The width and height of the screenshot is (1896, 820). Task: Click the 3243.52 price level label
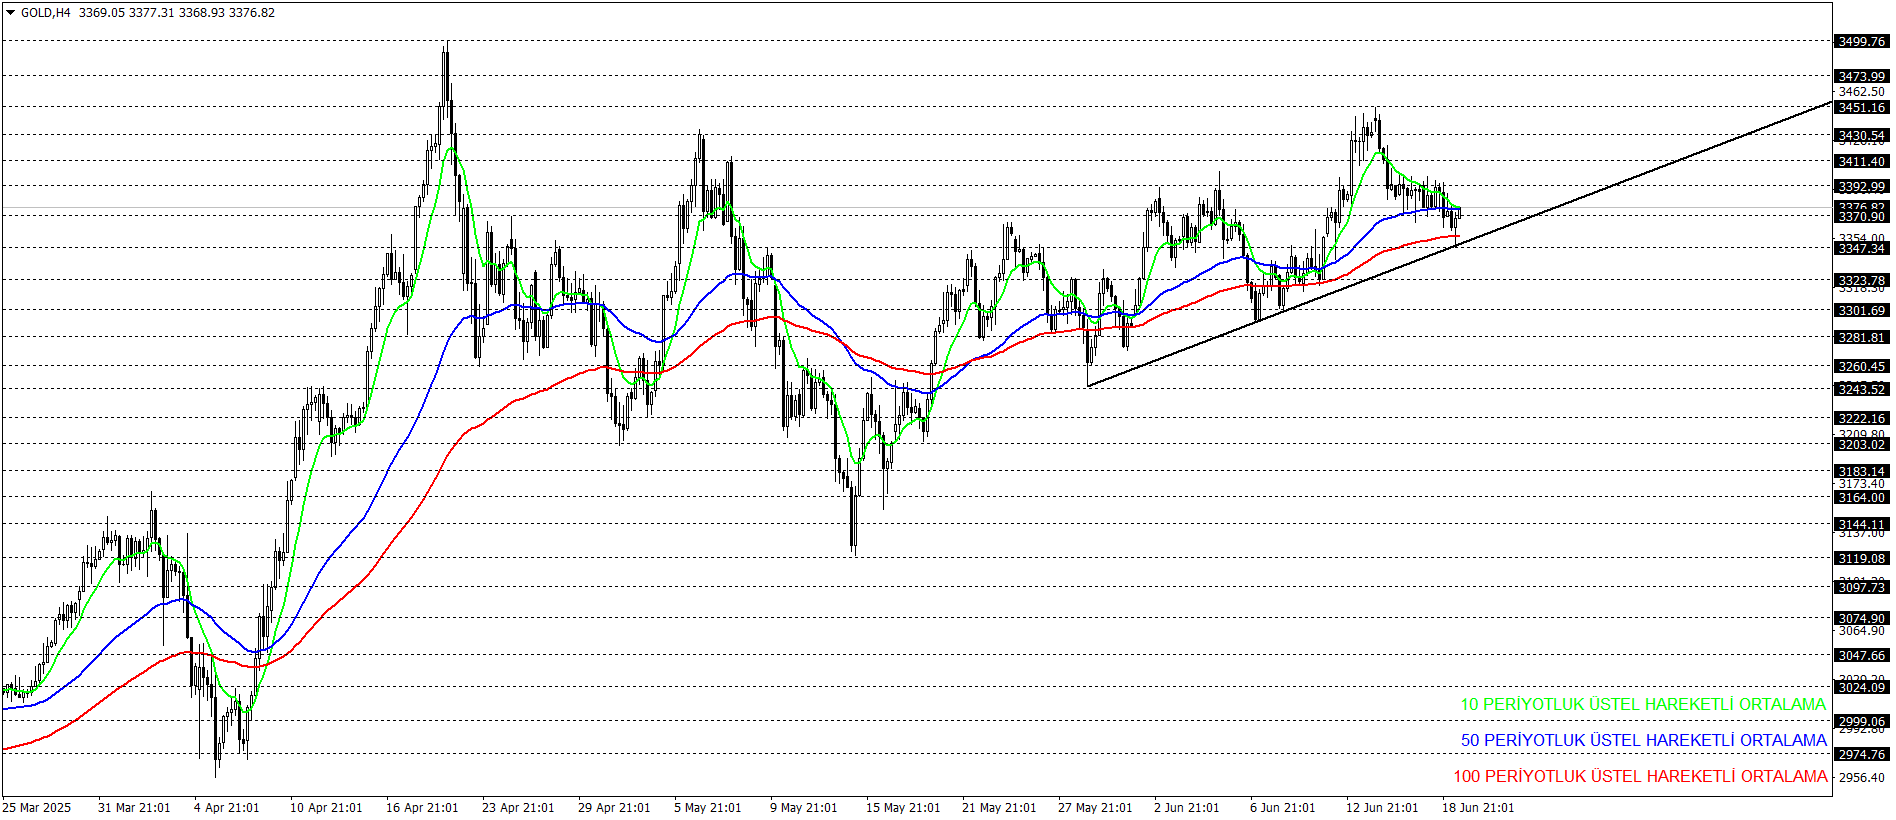pos(1862,389)
